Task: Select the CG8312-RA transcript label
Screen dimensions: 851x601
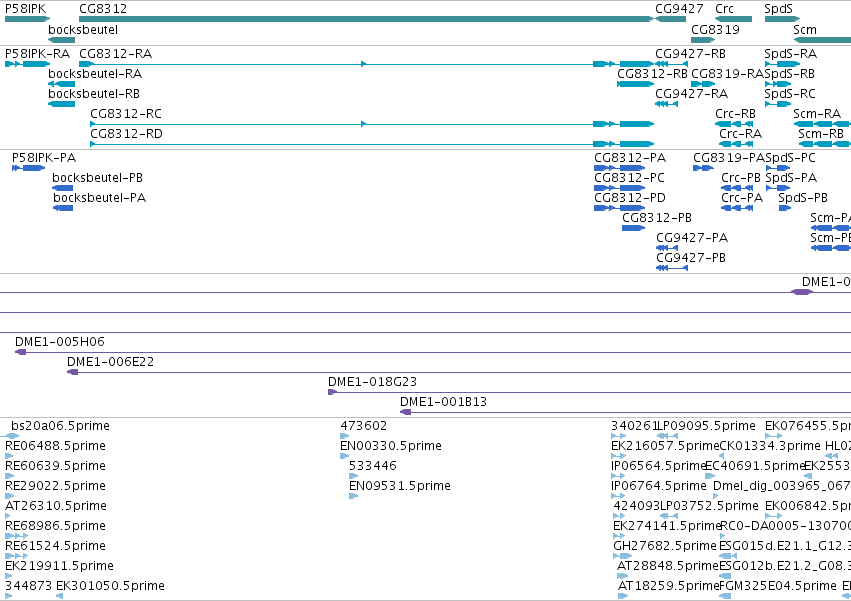Action: (116, 54)
